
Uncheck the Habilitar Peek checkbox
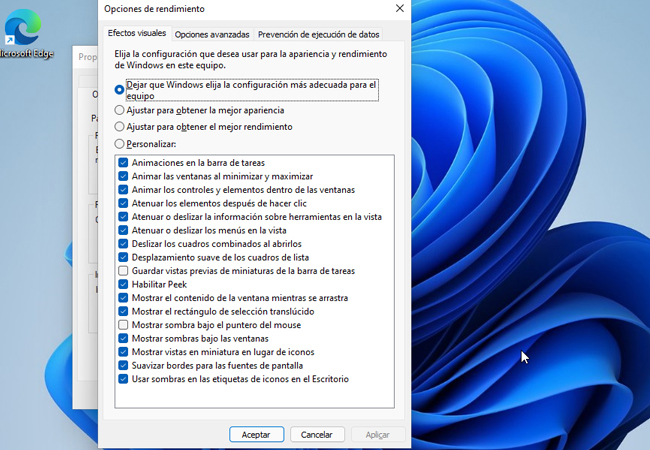point(123,284)
